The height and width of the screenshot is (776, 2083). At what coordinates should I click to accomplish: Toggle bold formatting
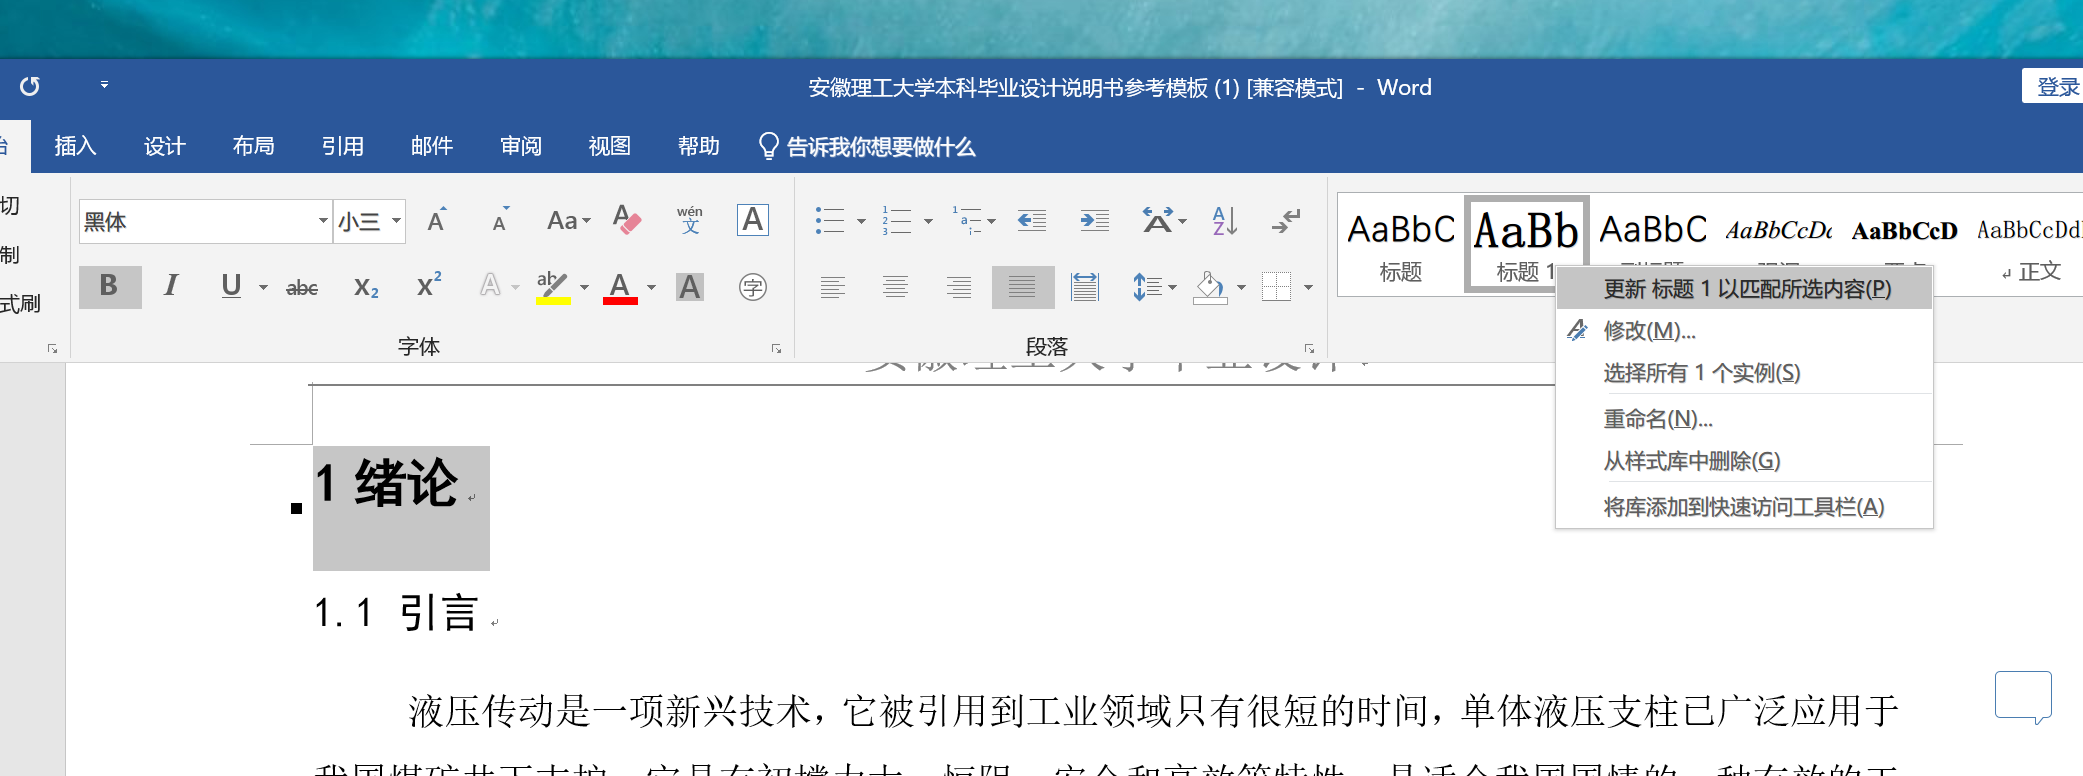109,287
